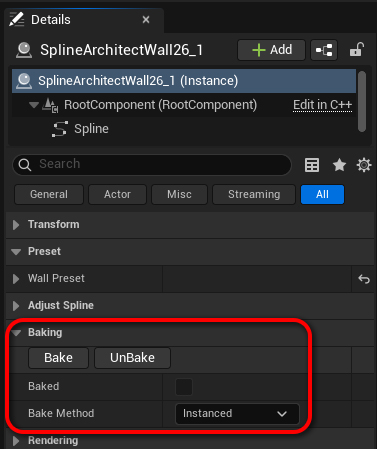Open the Bake Method dropdown
The image size is (377, 449).
[x=237, y=414]
